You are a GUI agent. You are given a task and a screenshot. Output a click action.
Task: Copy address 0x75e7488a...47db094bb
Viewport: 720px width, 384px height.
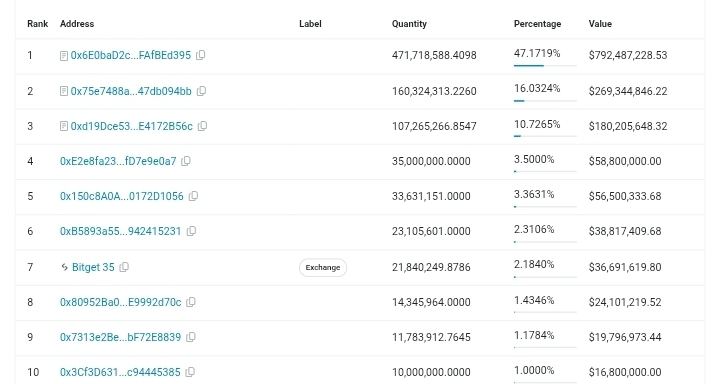click(x=201, y=91)
